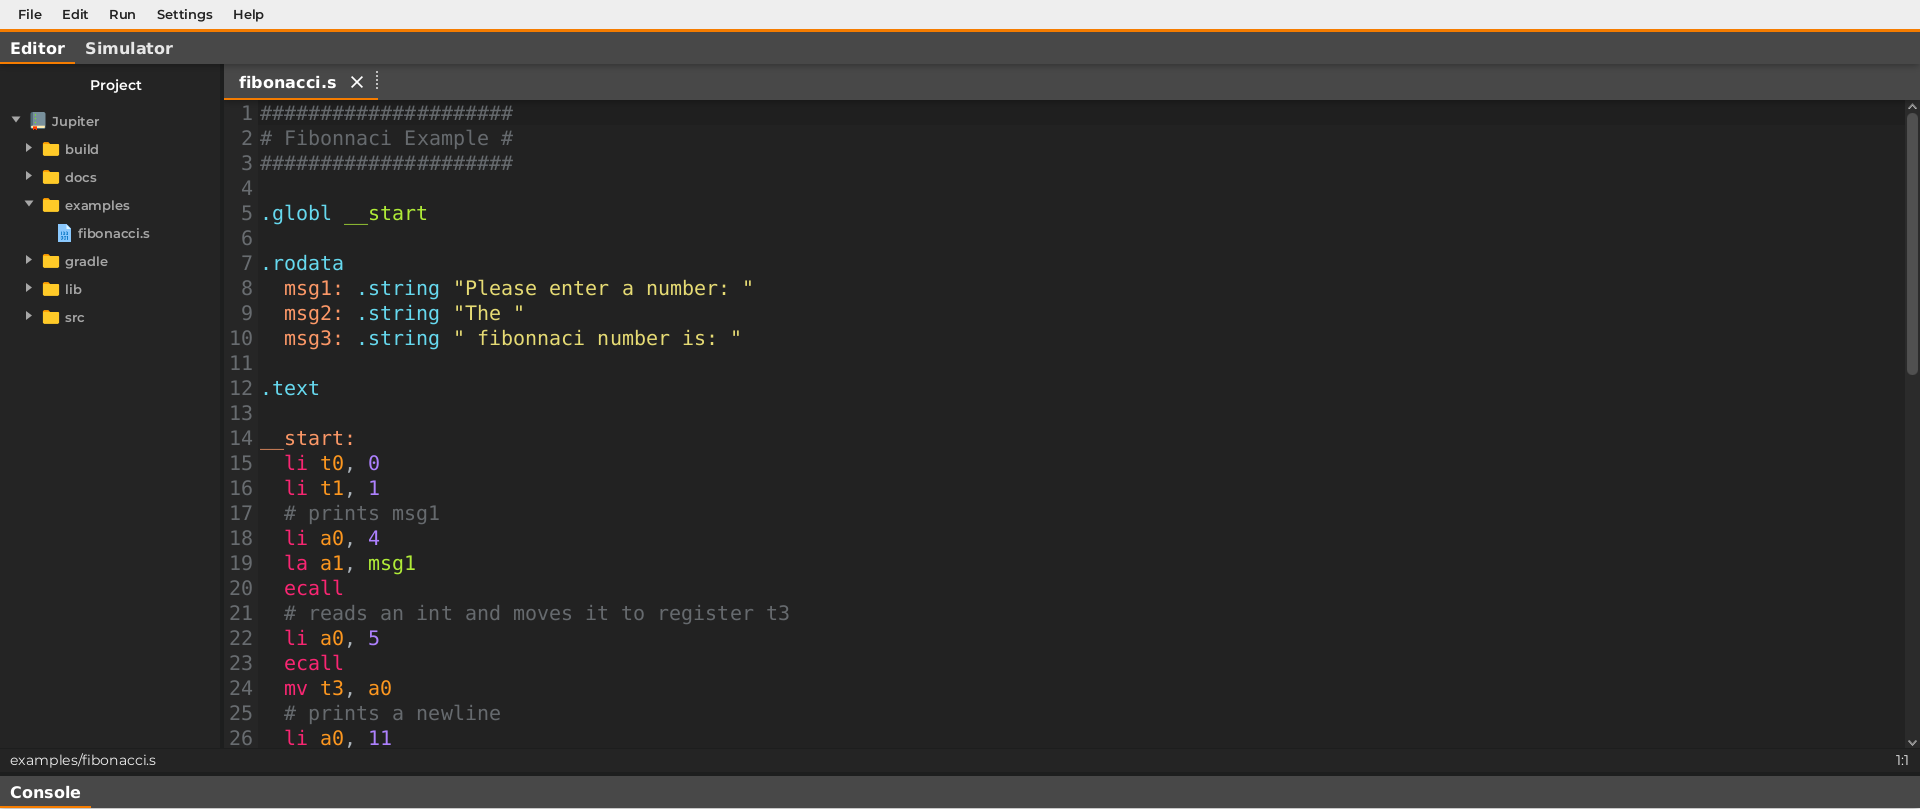Click the build folder icon
This screenshot has width=1920, height=809.
click(x=51, y=149)
